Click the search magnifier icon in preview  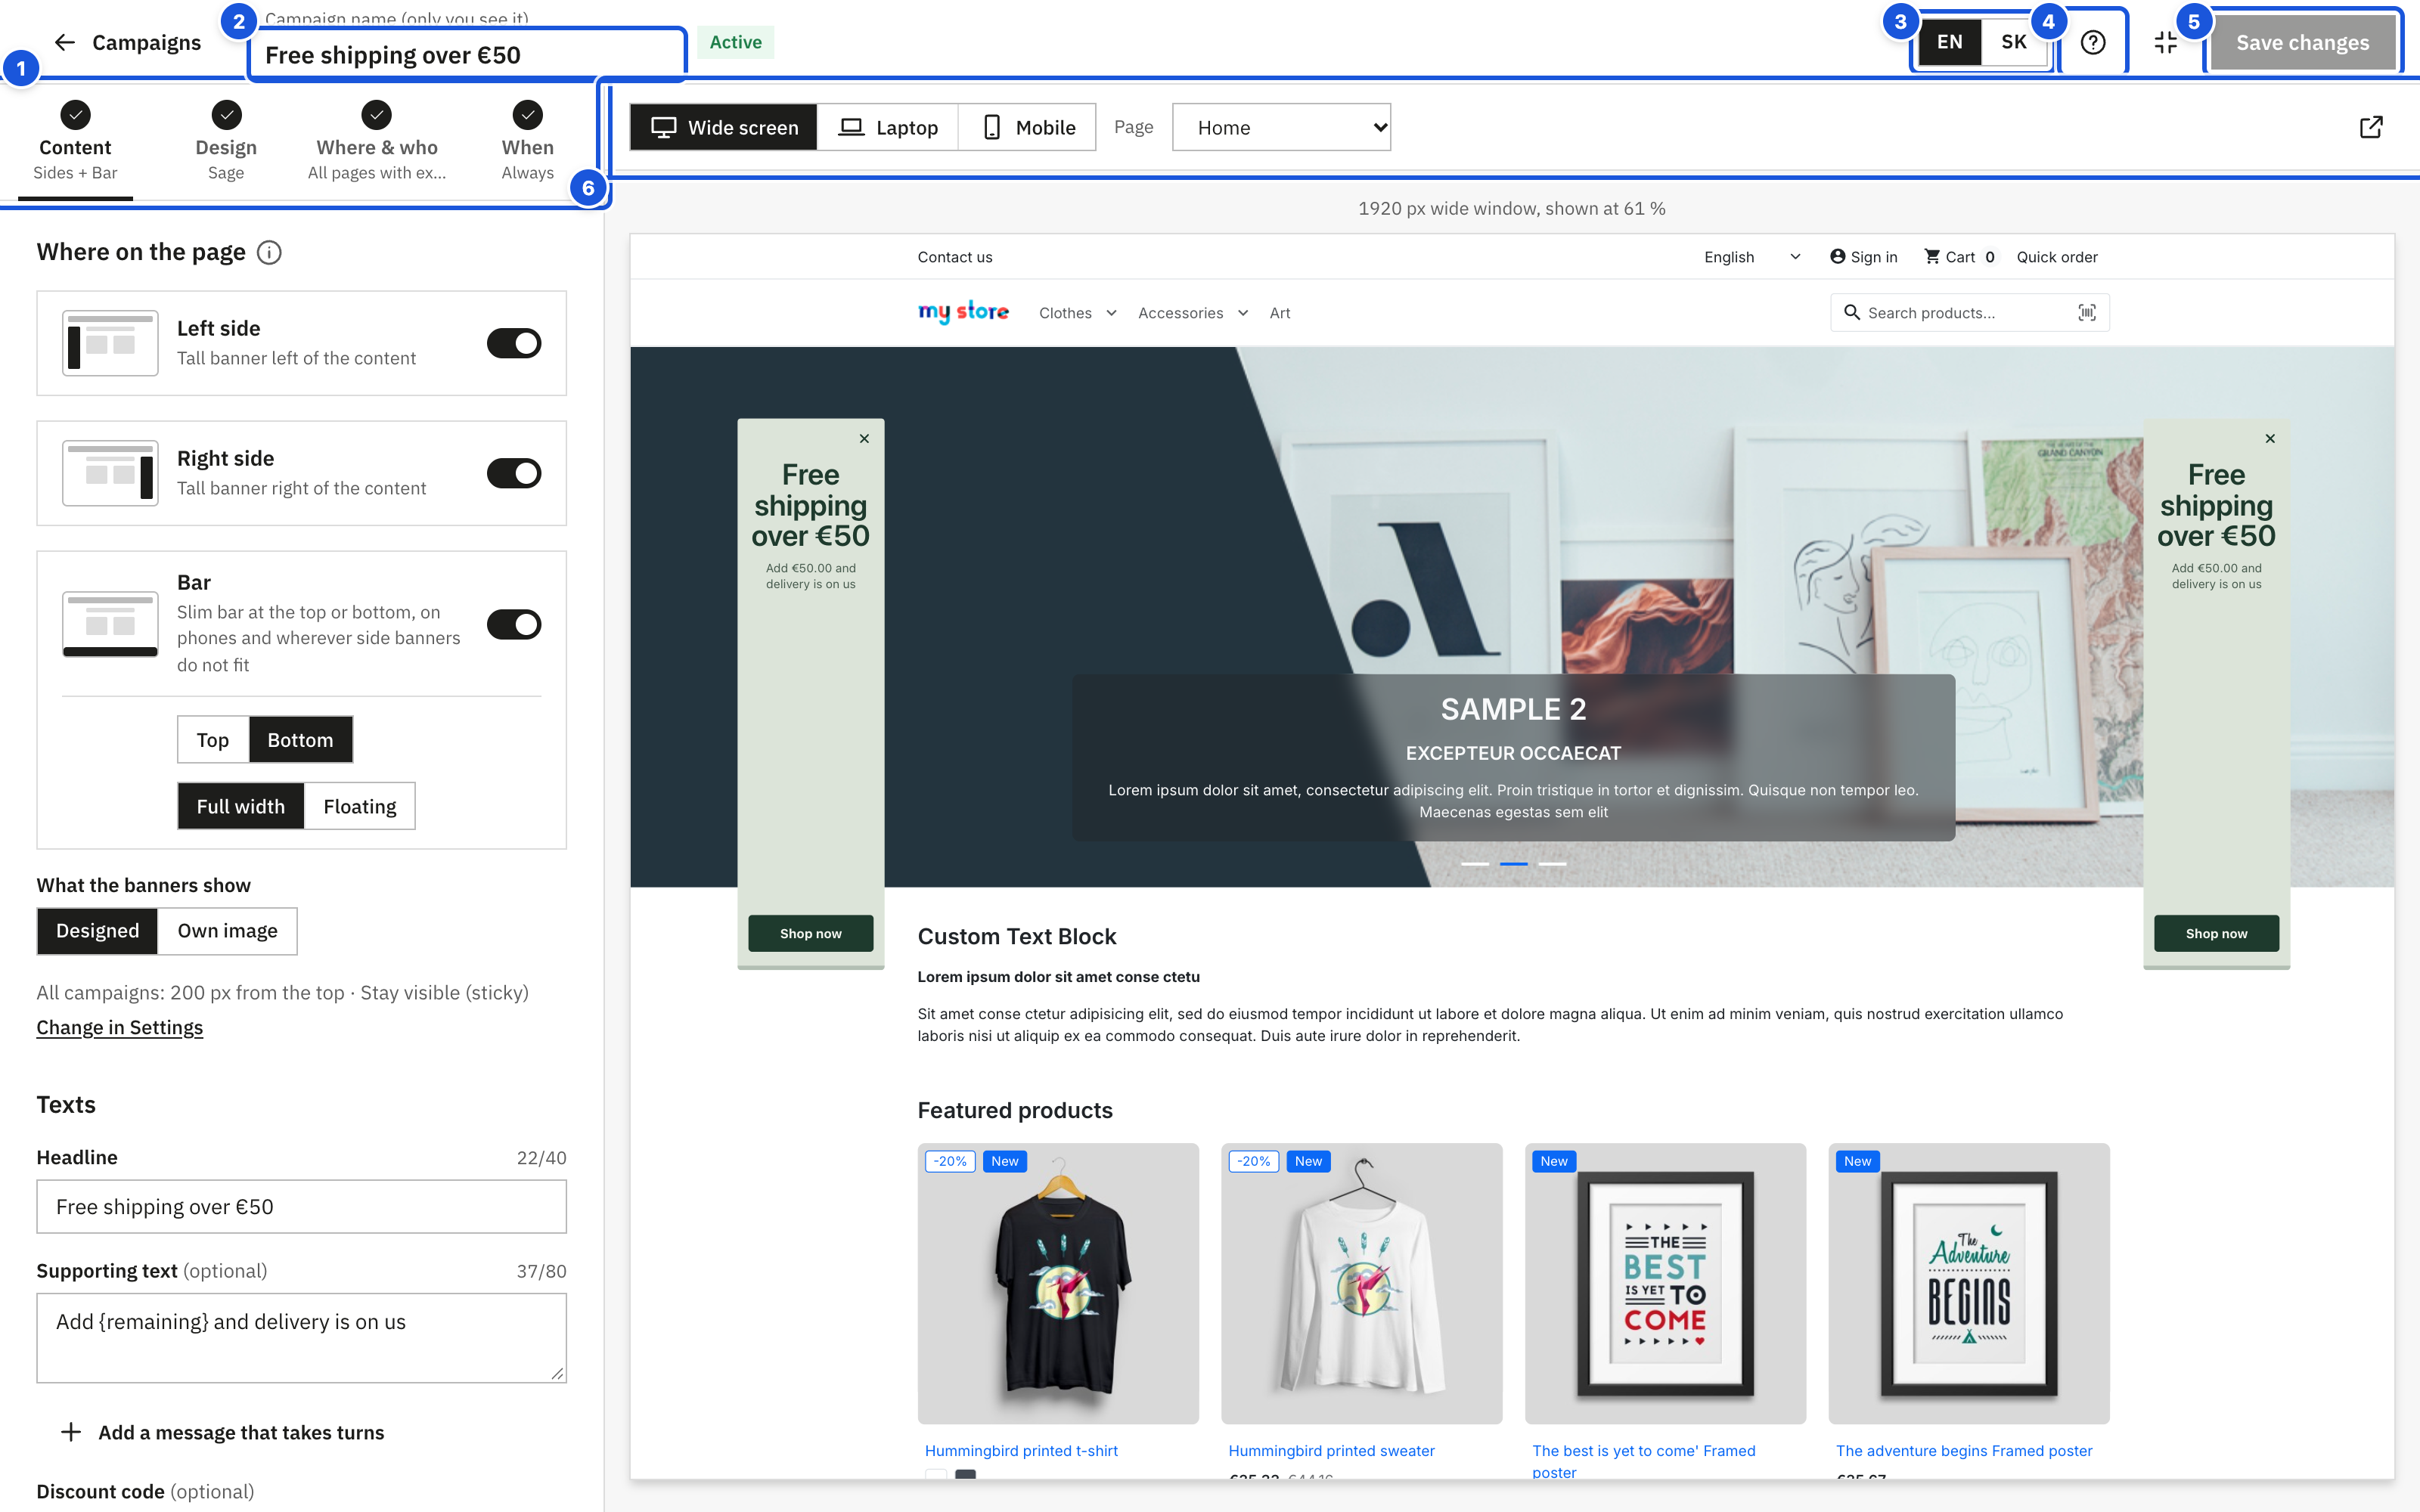[1852, 313]
